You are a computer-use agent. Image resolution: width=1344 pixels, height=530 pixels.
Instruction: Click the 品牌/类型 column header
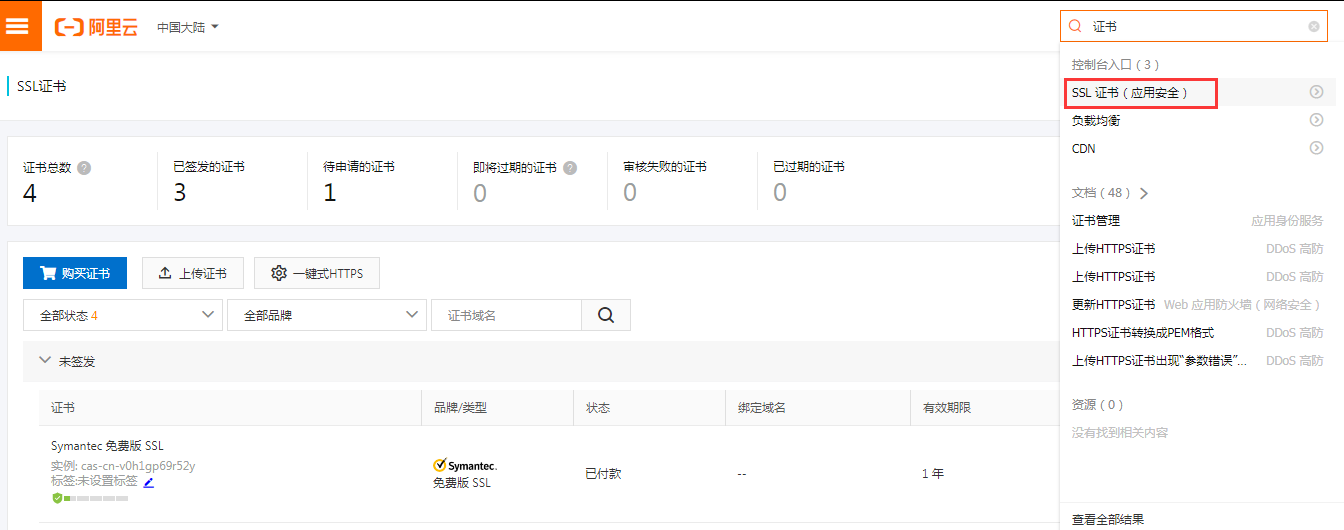pyautogui.click(x=460, y=408)
